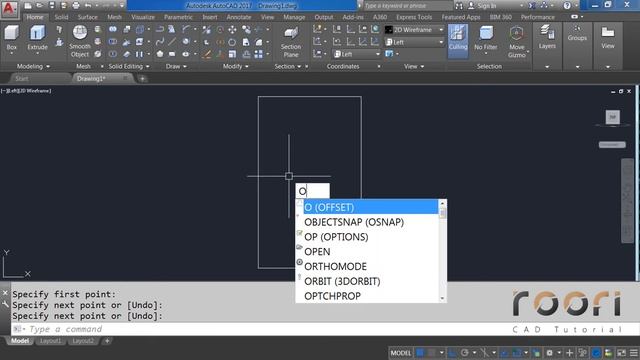
Task: Click the keyword search box in title bar
Action: [407, 6]
